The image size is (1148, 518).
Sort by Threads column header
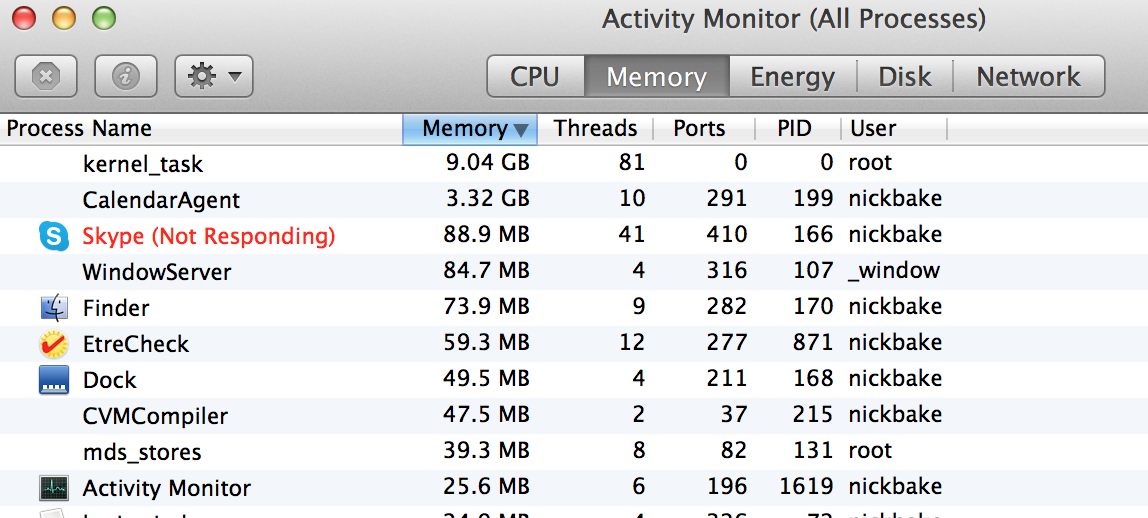tap(595, 129)
